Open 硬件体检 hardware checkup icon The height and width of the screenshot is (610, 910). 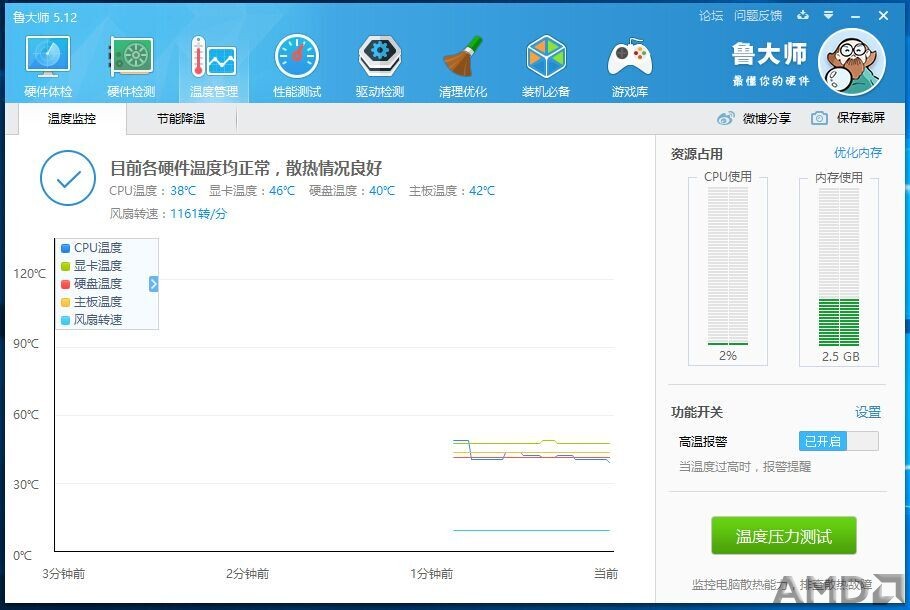pyautogui.click(x=48, y=57)
